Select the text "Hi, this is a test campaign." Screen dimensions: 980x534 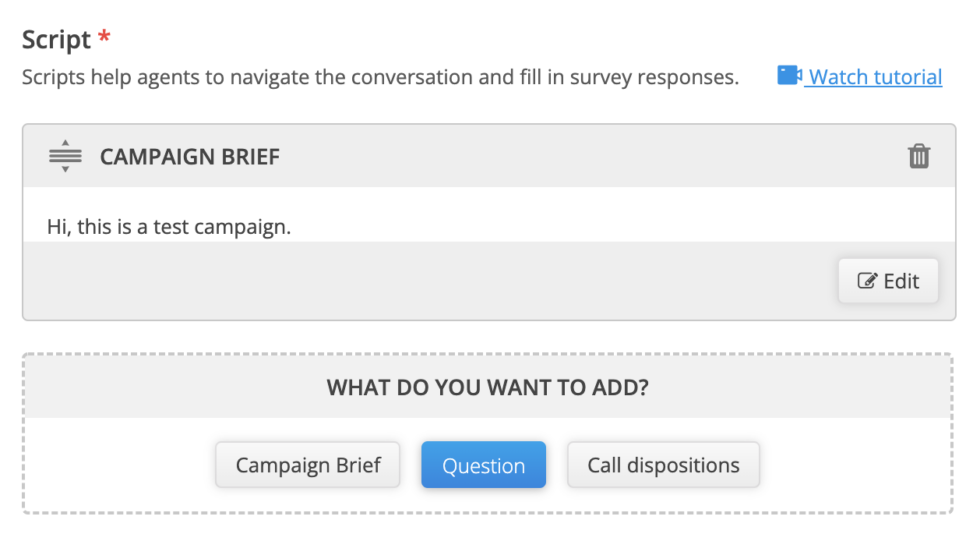(169, 227)
